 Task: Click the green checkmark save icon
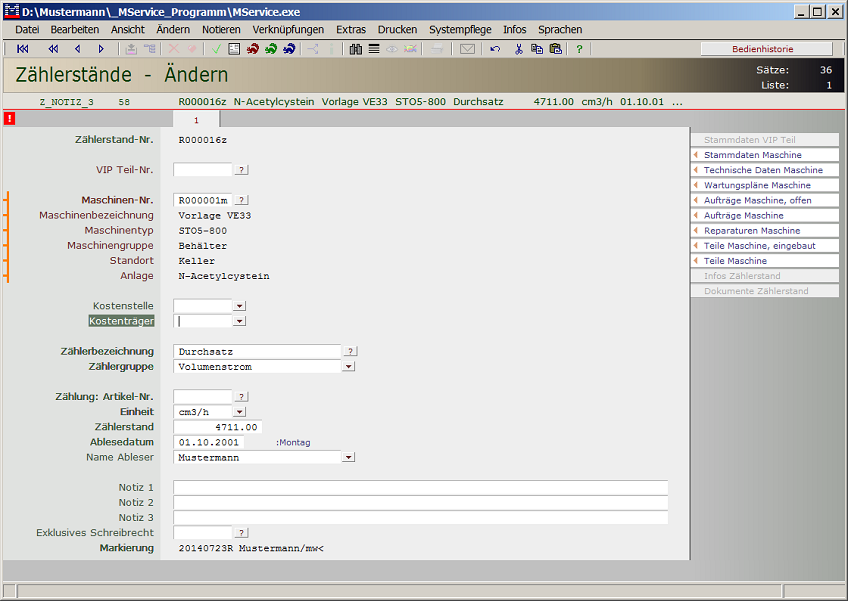(x=216, y=49)
